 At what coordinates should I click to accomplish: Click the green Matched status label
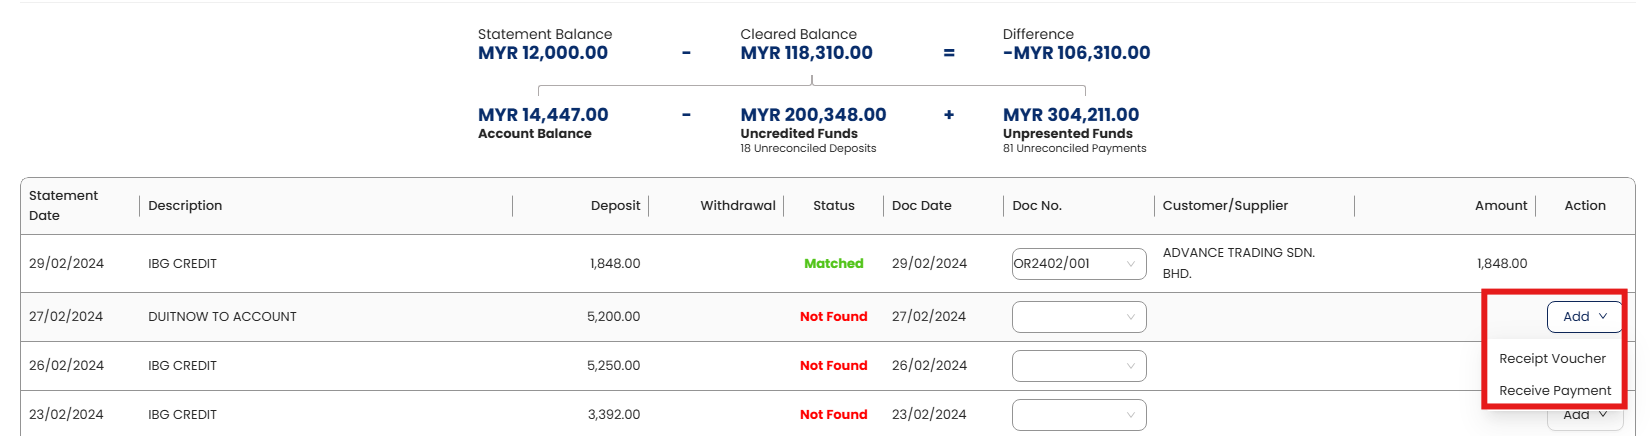833,263
